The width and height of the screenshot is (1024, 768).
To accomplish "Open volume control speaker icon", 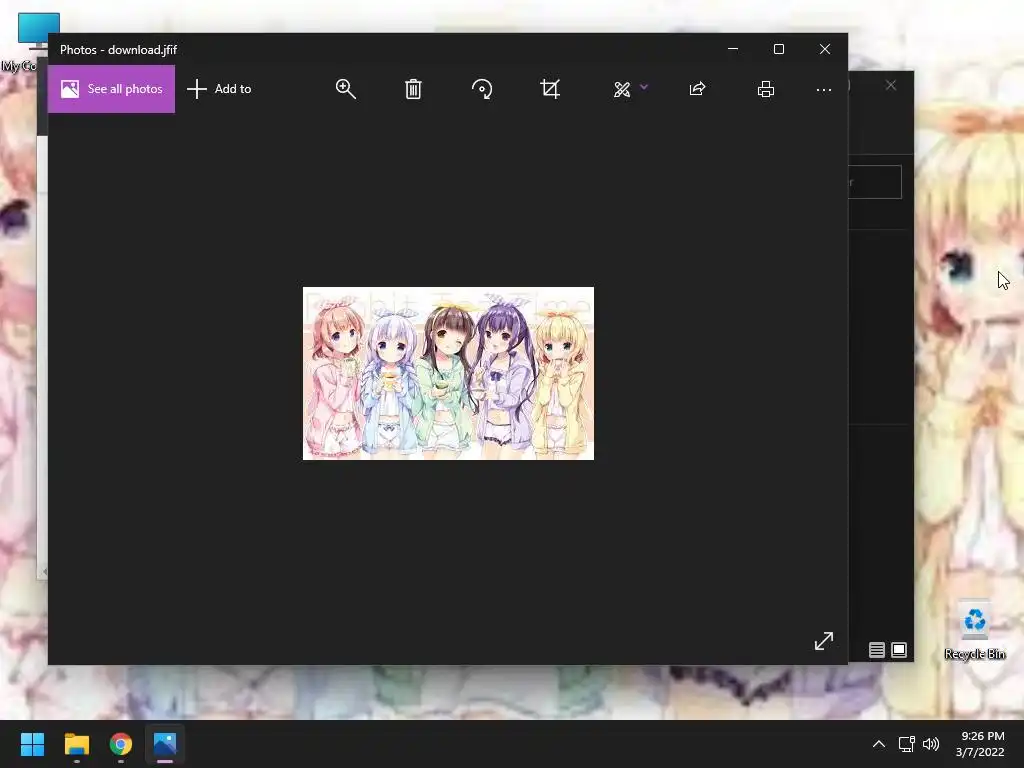I will [931, 744].
